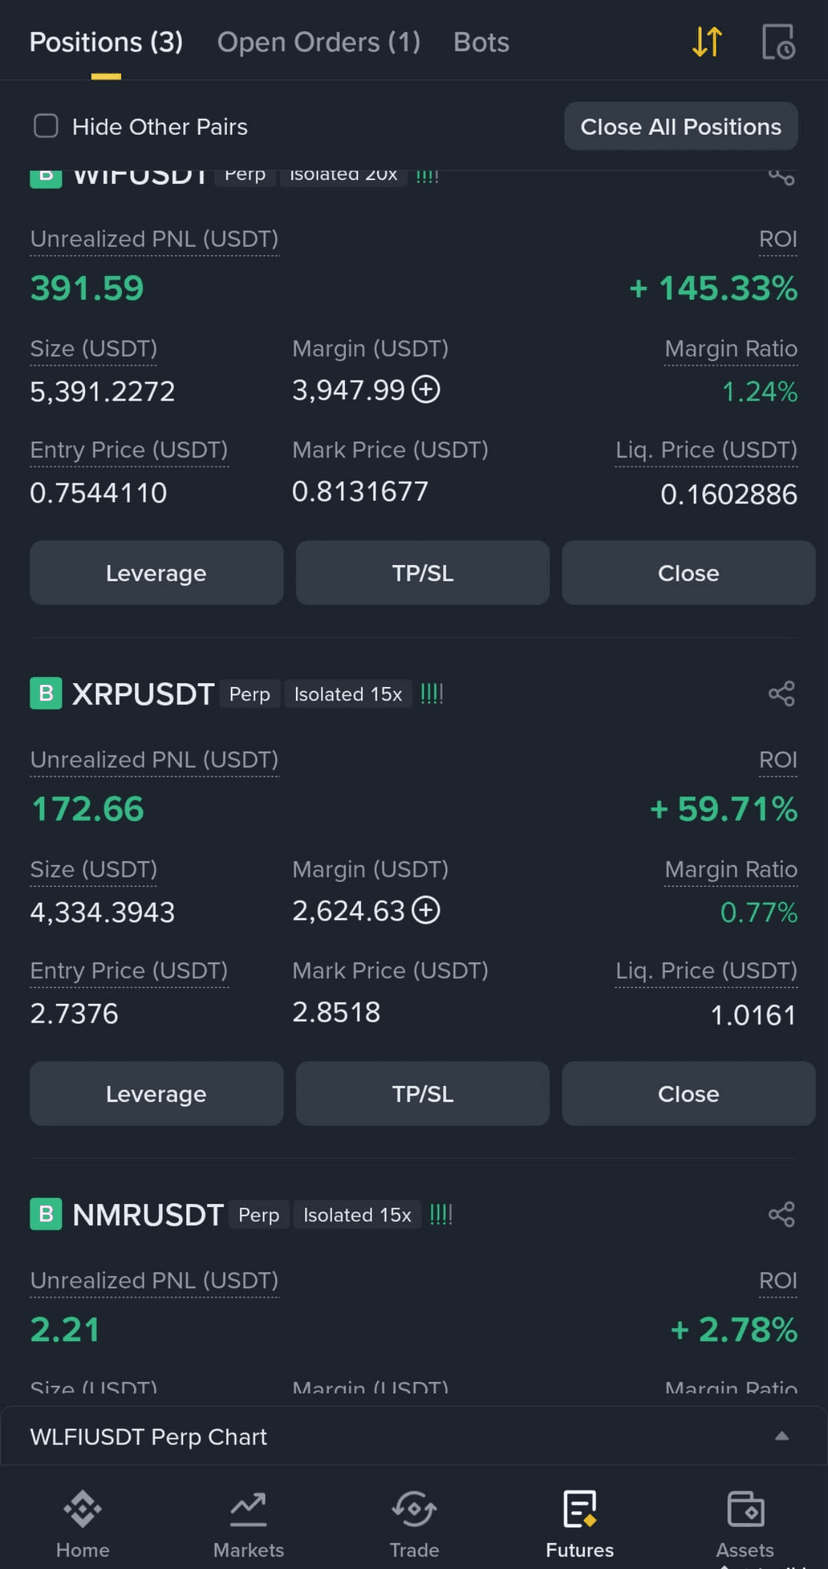Add margin to the 2,624.63 position
Viewport: 828px width, 1569px height.
[426, 910]
